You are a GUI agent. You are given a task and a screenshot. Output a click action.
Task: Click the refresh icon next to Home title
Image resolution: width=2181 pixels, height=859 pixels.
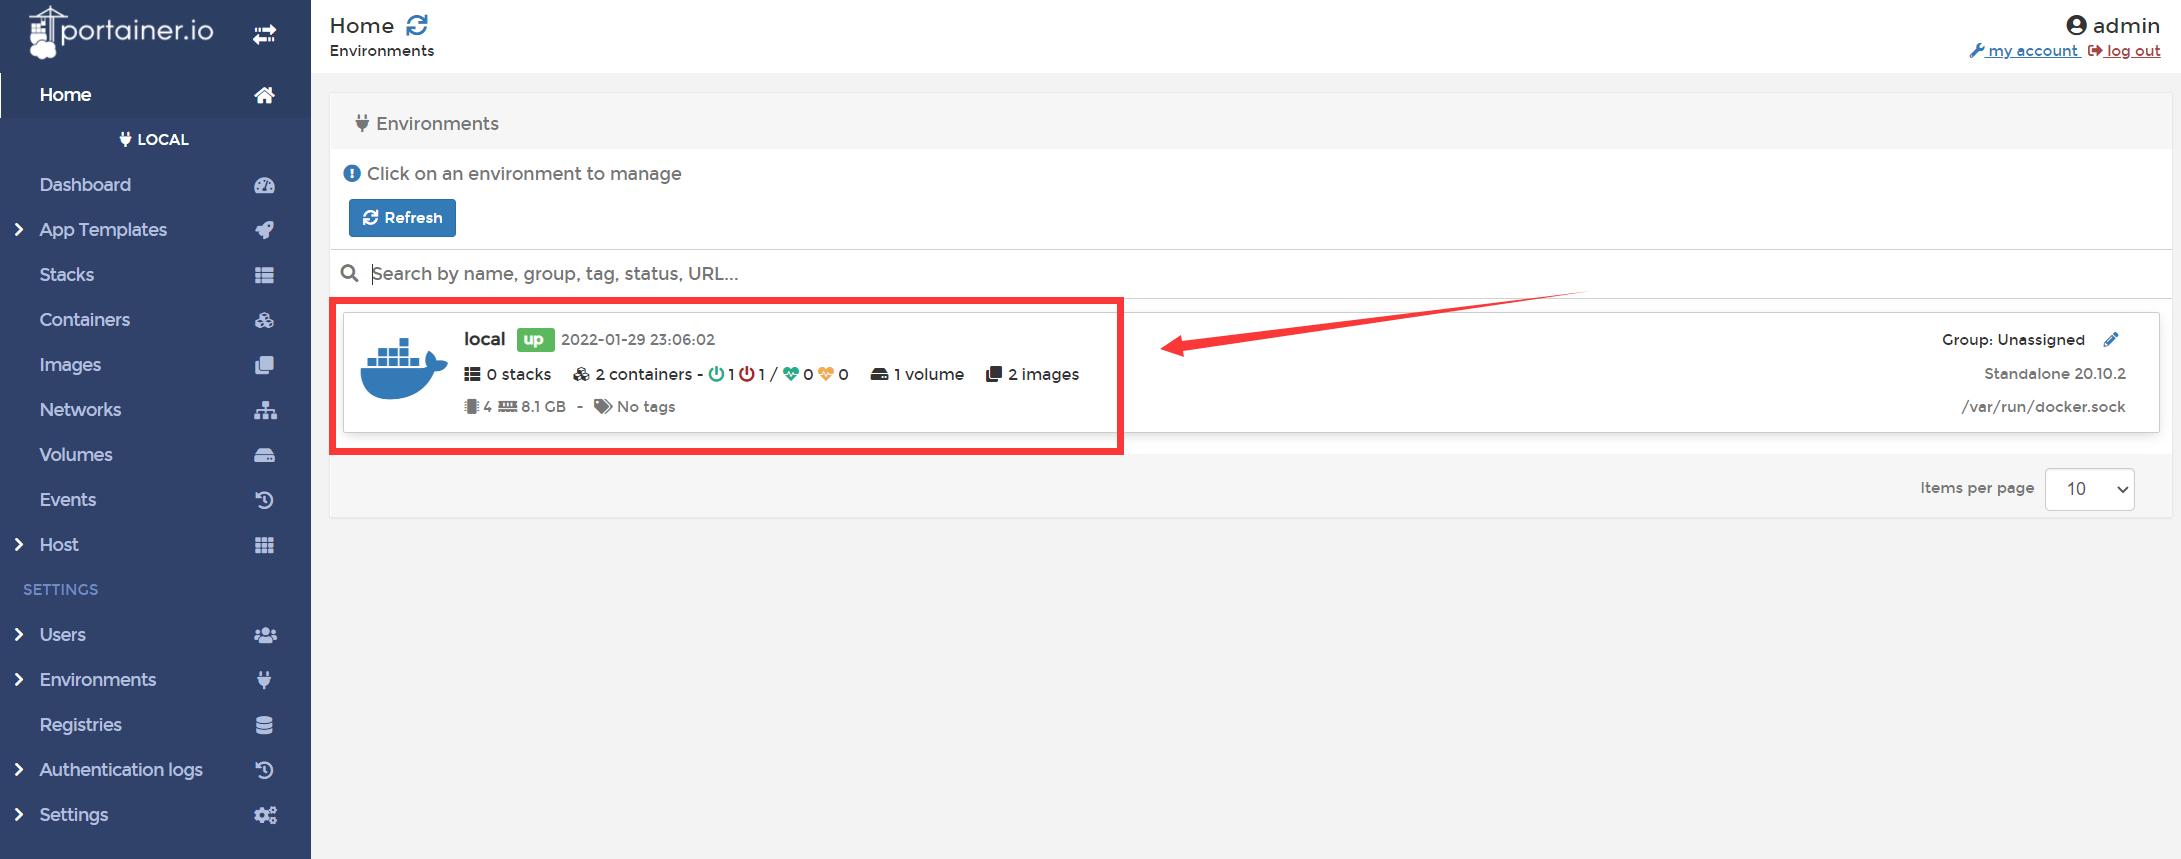pyautogui.click(x=417, y=25)
